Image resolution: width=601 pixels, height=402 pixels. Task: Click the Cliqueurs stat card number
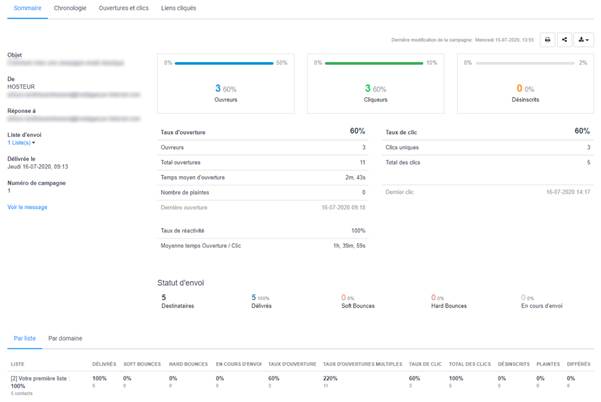point(367,89)
